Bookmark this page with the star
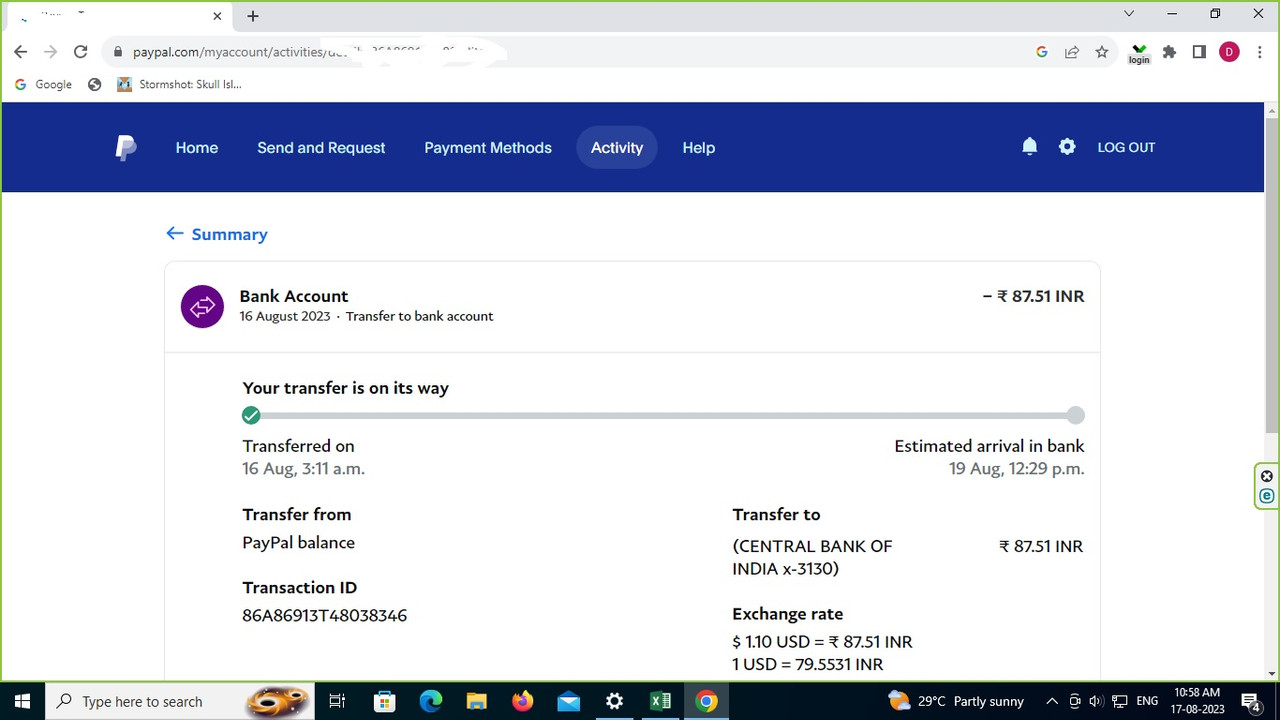Screen dimensions: 1280x720 pos(1102,52)
